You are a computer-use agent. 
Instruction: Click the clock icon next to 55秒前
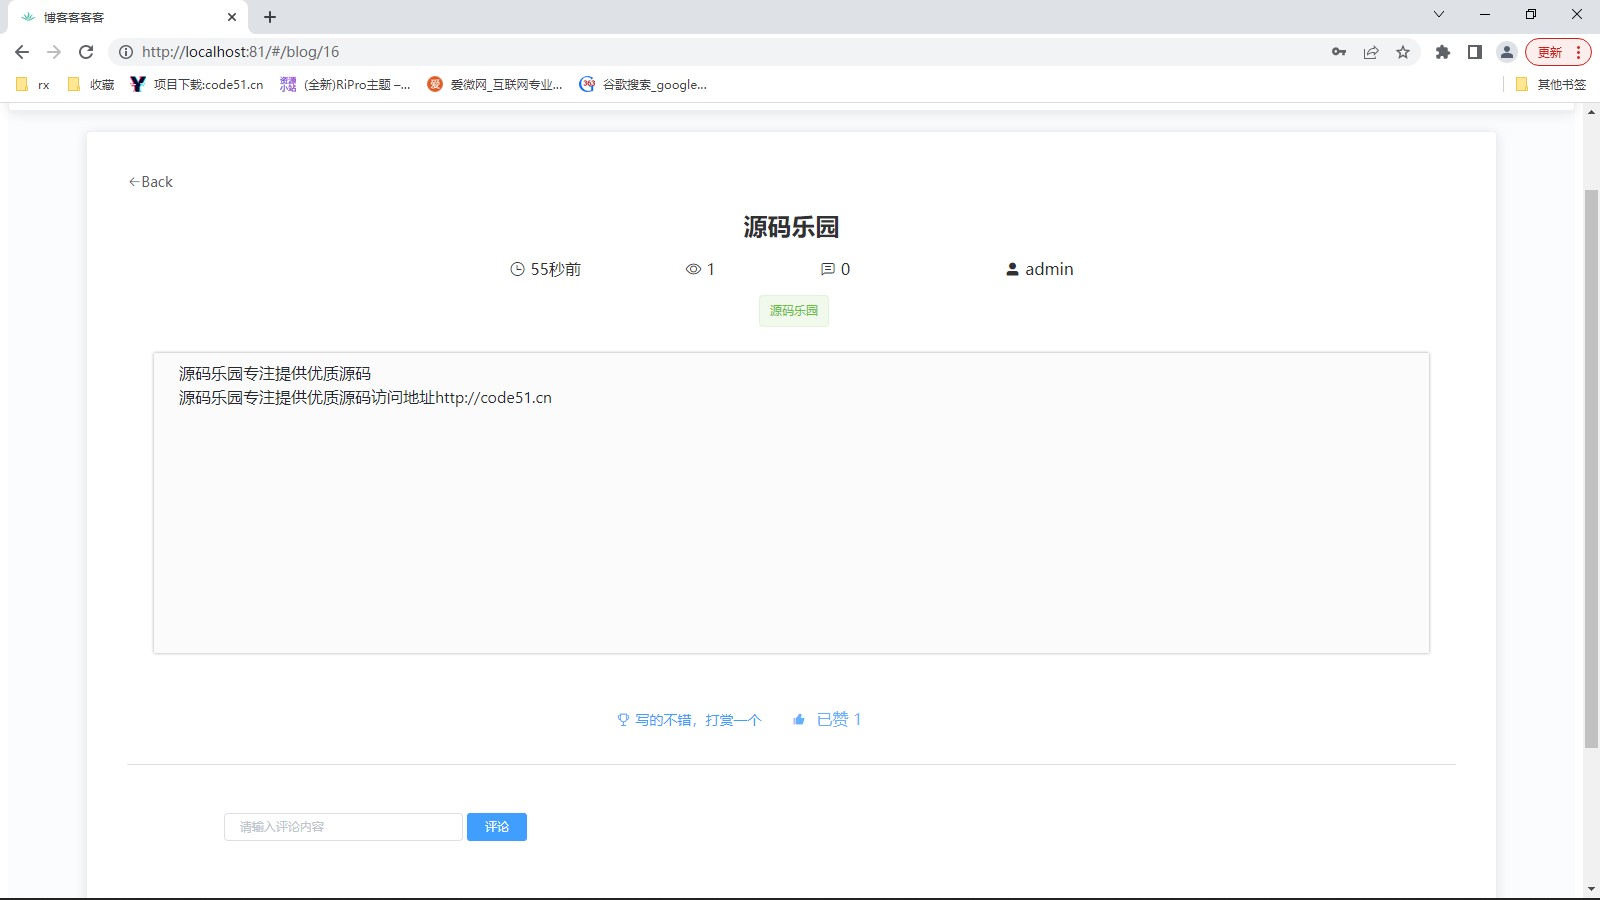pos(517,269)
